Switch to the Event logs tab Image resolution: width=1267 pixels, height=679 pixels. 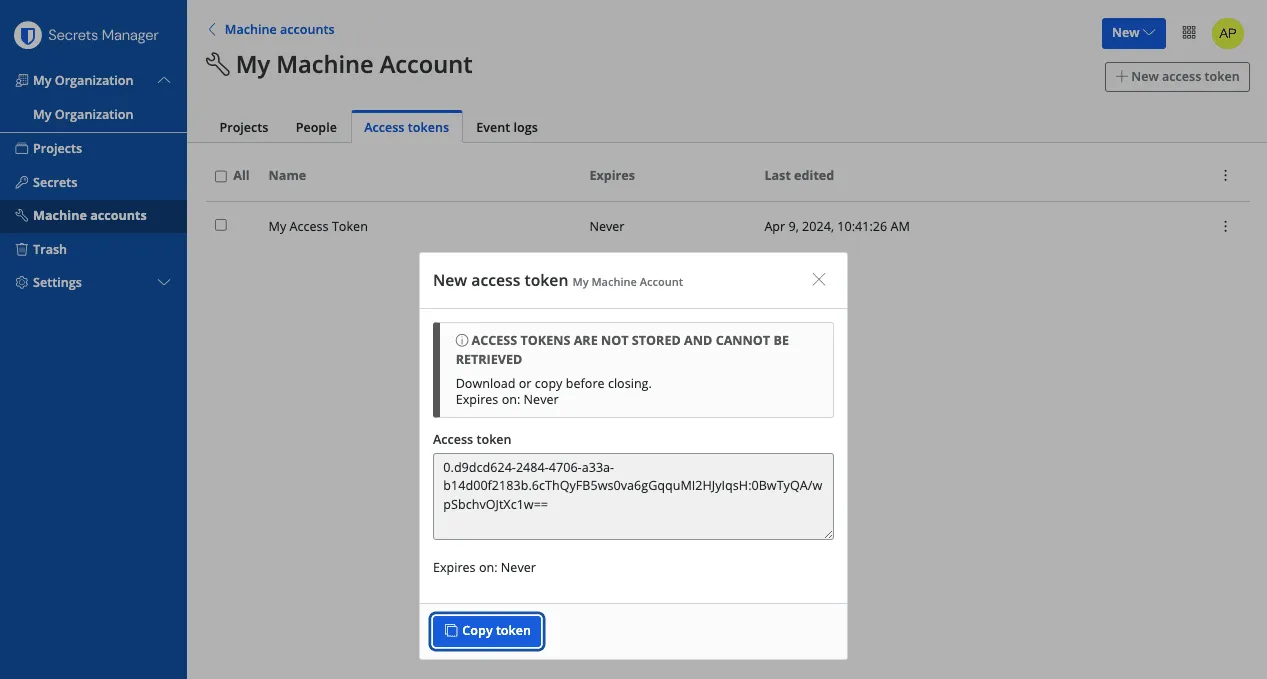click(x=506, y=127)
